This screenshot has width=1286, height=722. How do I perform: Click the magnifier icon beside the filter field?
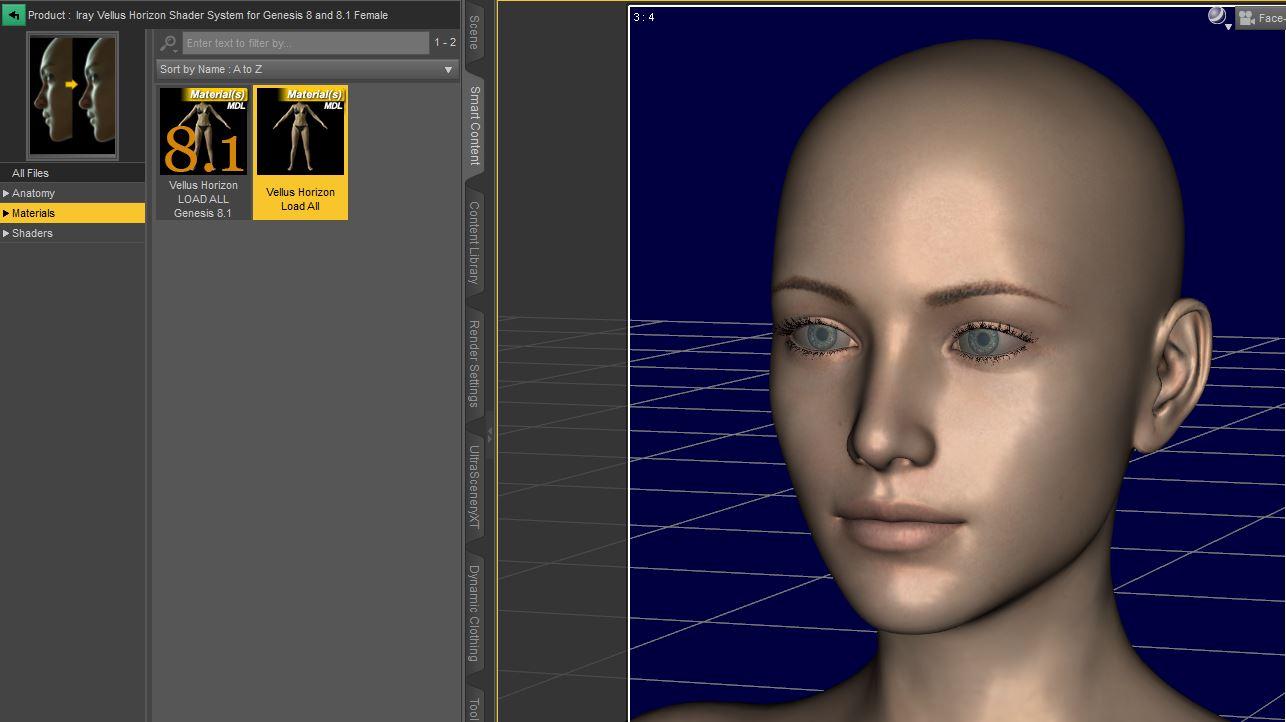click(x=169, y=43)
